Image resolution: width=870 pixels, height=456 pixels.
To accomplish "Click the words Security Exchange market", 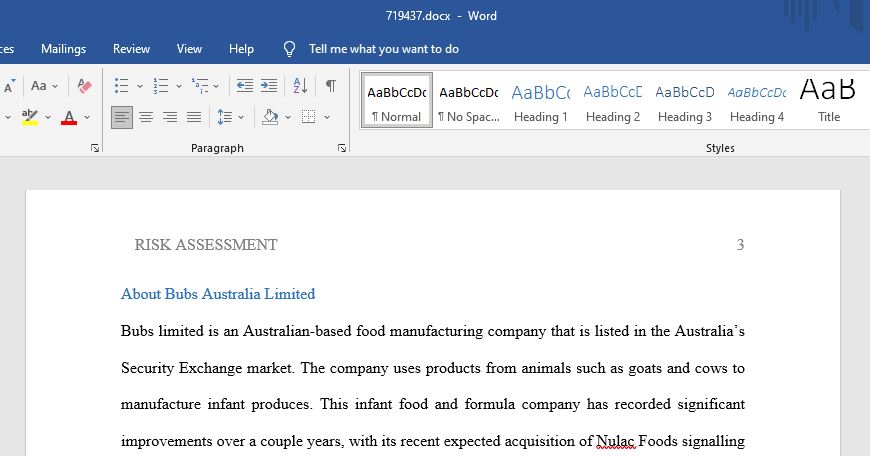I will [207, 368].
